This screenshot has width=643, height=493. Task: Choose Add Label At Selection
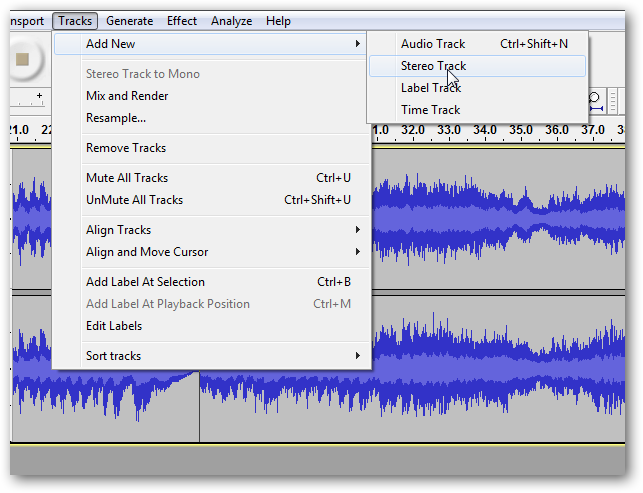point(210,282)
